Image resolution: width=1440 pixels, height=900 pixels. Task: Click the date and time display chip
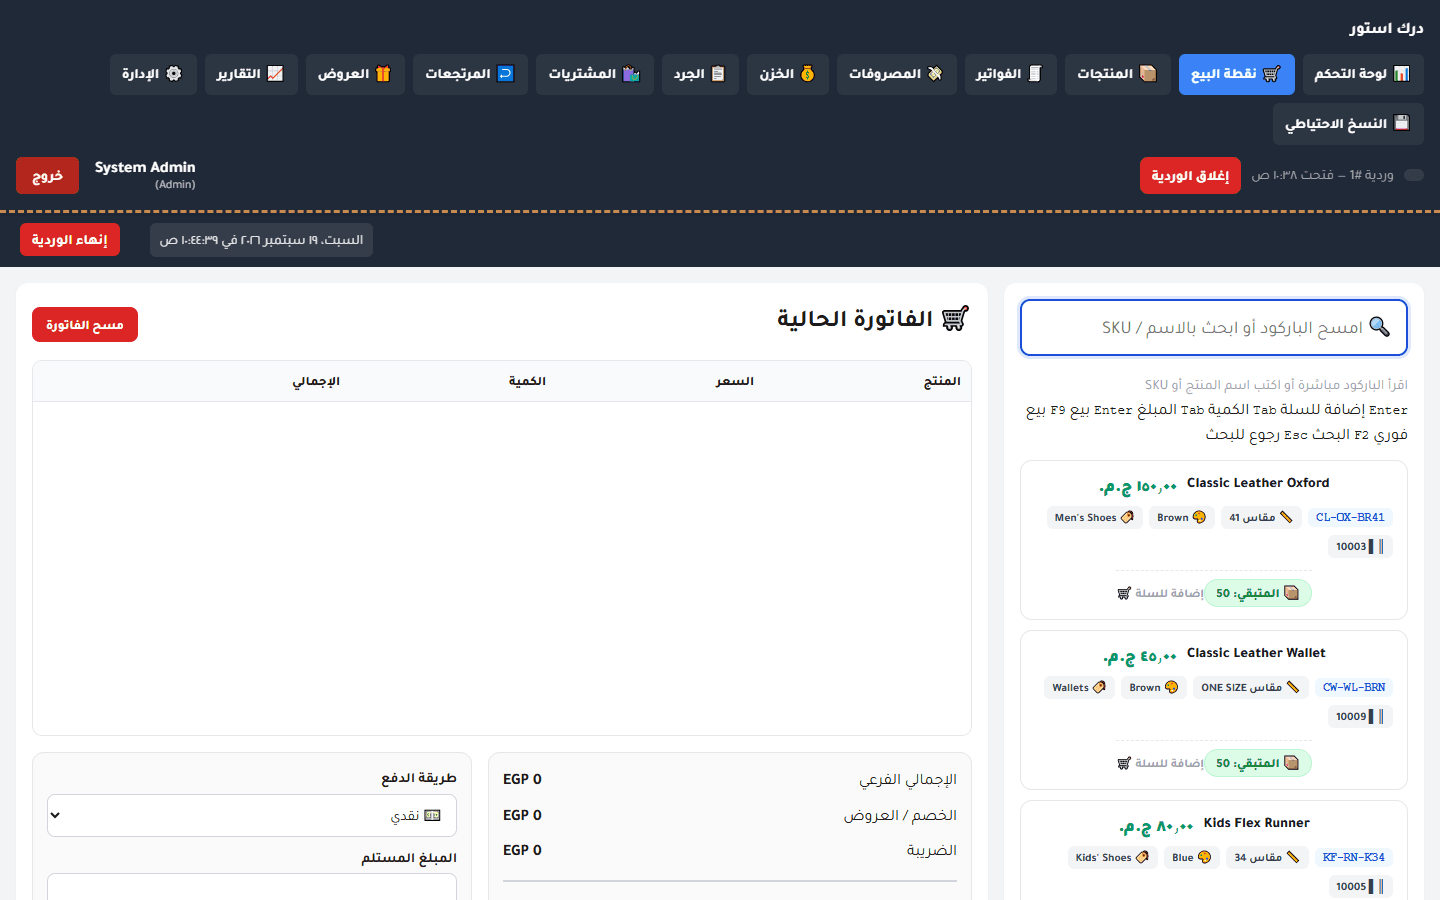click(261, 240)
